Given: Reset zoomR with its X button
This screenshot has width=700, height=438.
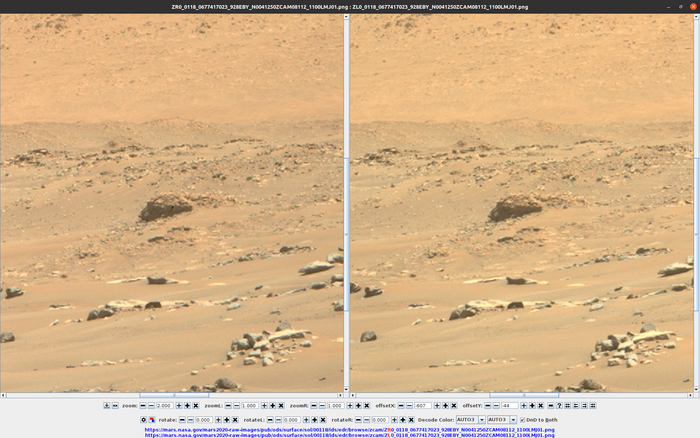Looking at the screenshot, I should 367,405.
